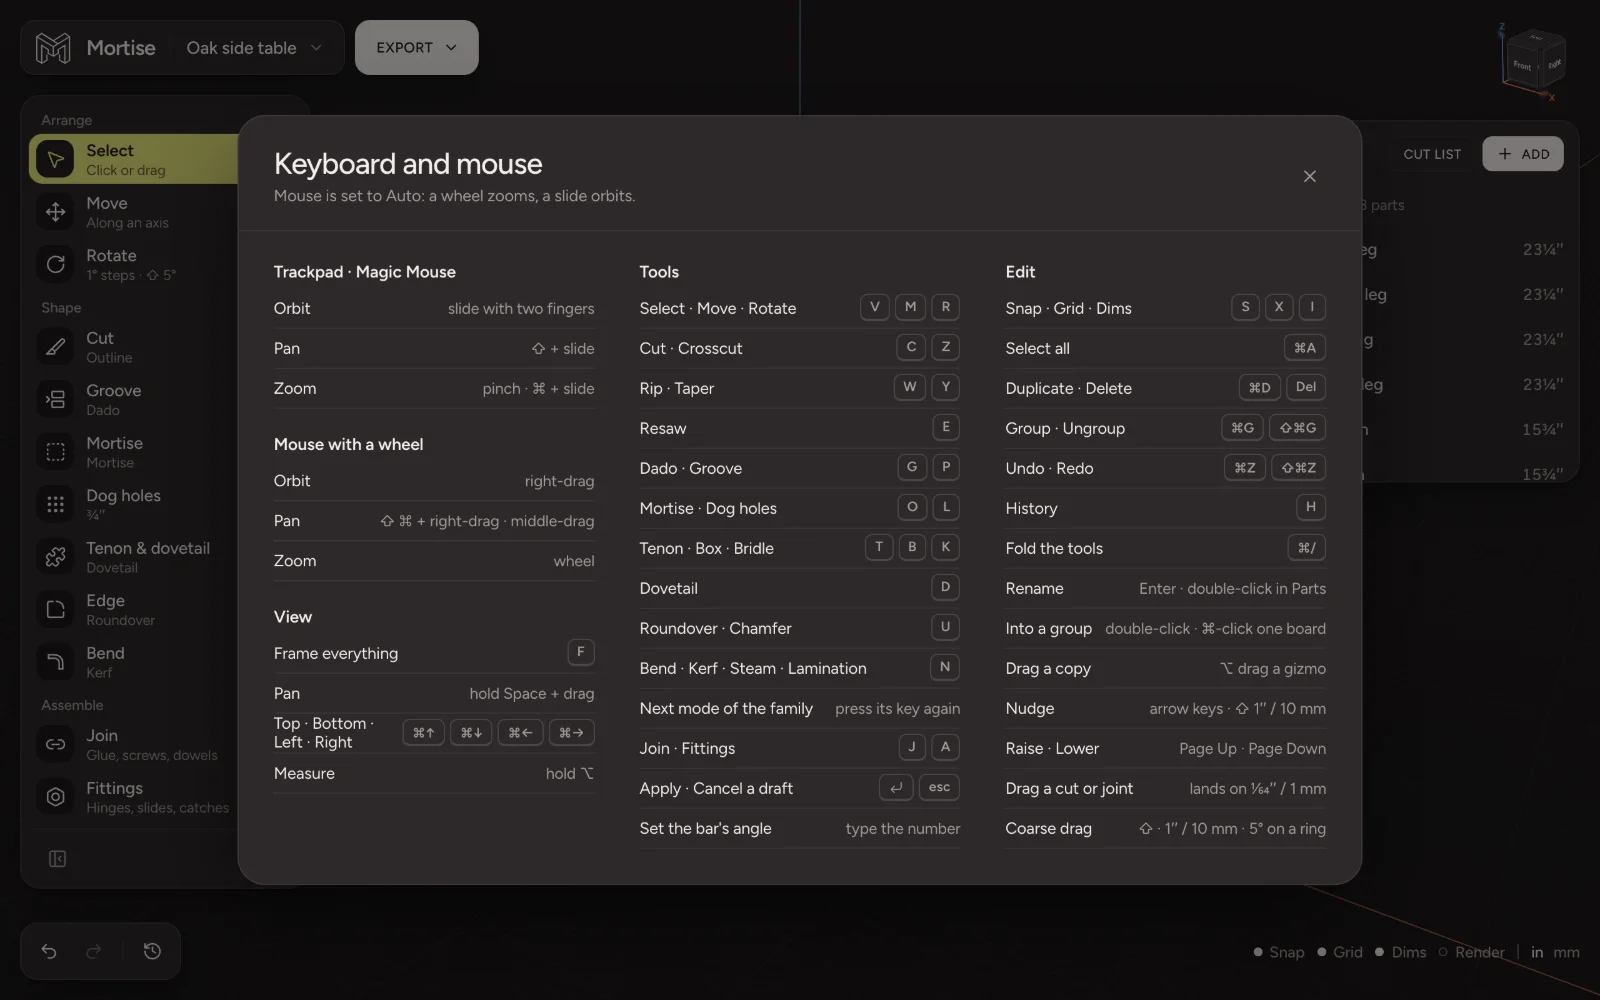Select the Select arrow tool icon
The height and width of the screenshot is (1000, 1600).
pos(55,159)
